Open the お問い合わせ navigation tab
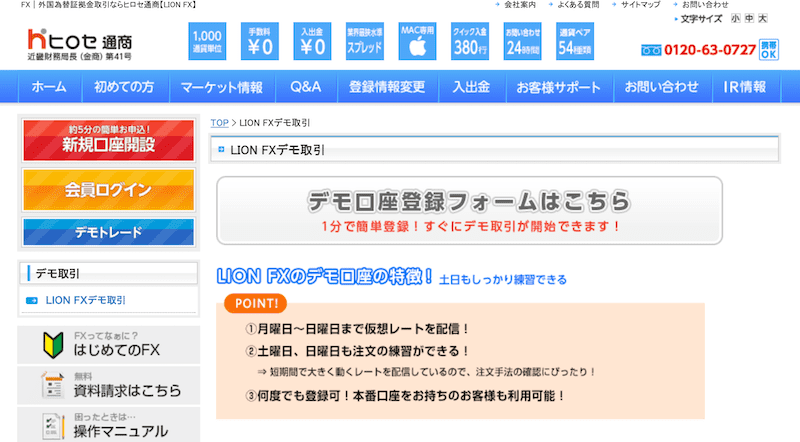This screenshot has width=800, height=442. tap(662, 87)
